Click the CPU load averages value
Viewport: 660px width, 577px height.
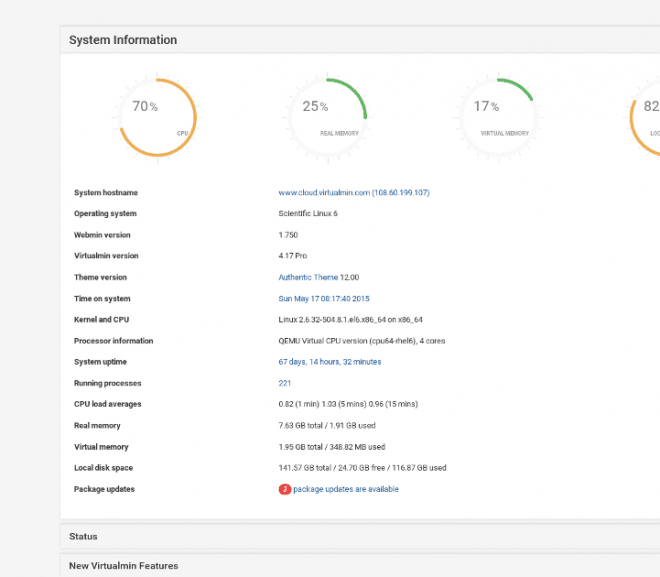tap(348, 404)
